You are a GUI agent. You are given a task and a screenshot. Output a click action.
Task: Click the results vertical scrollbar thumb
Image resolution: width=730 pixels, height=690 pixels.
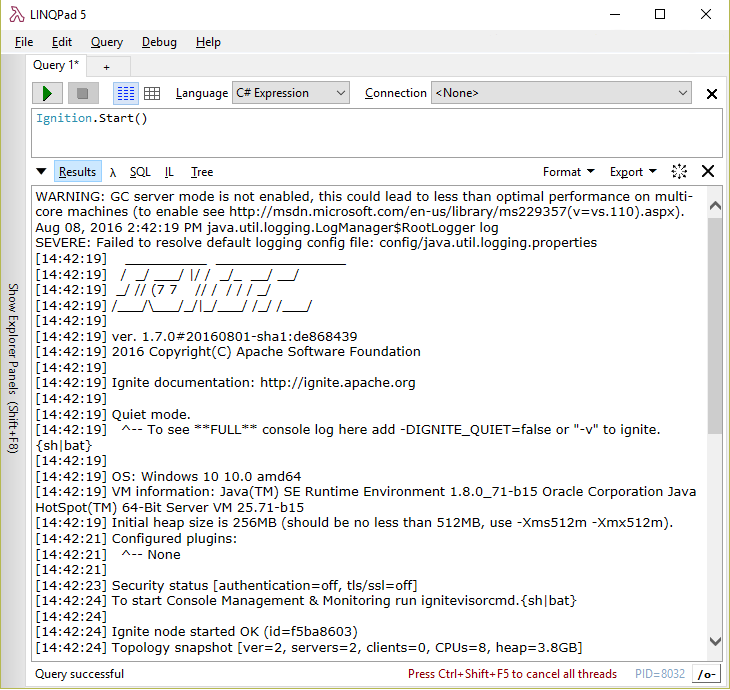pos(715,325)
